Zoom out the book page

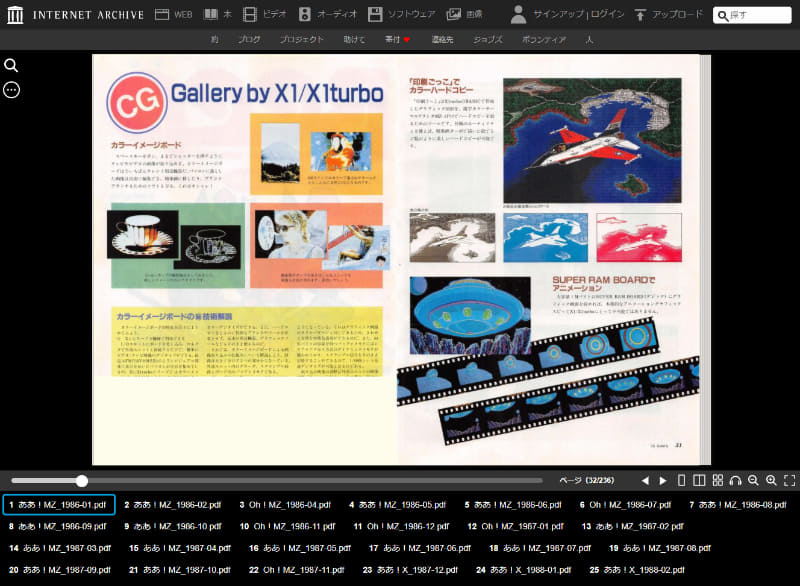753,480
